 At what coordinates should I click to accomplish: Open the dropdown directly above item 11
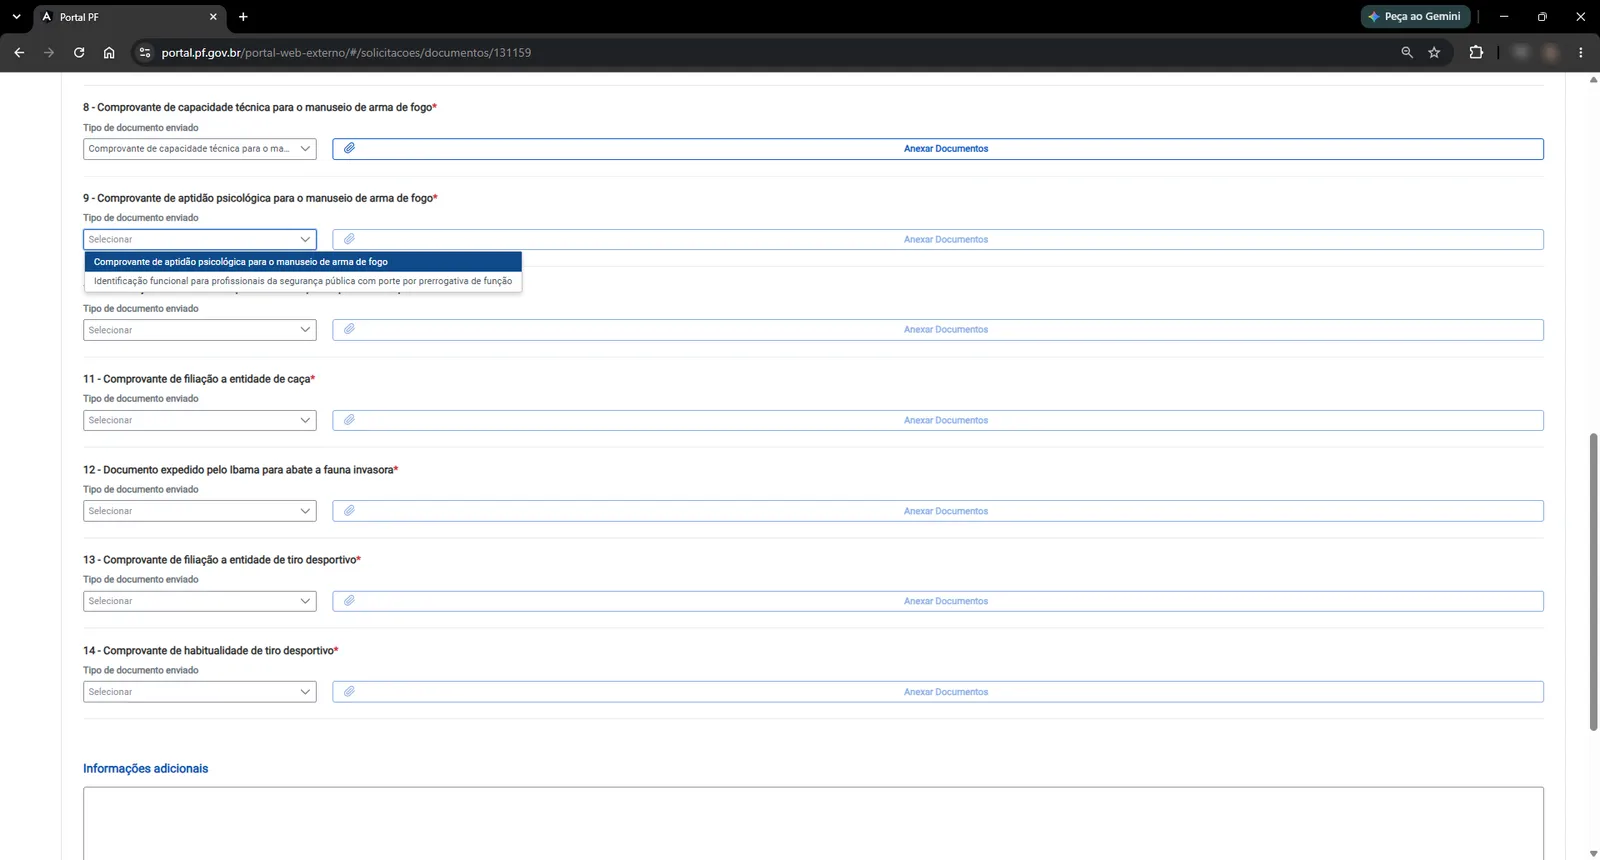(x=200, y=330)
